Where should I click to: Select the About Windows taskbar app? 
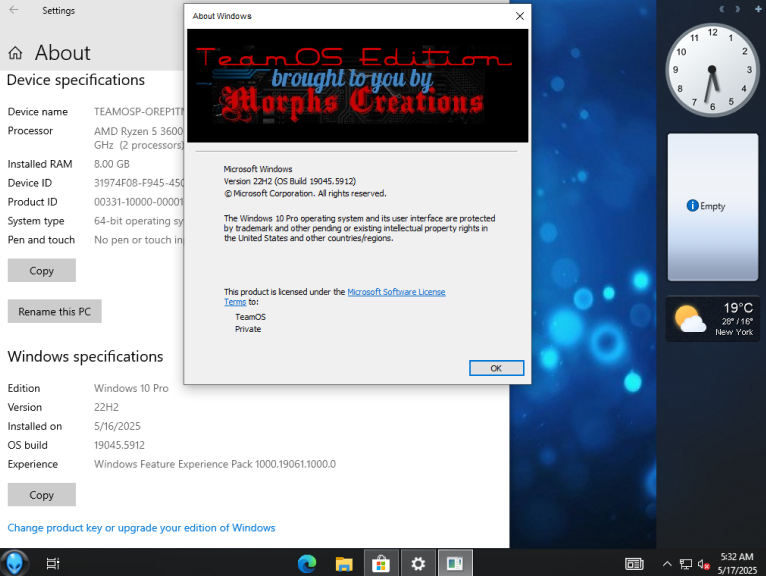(455, 563)
